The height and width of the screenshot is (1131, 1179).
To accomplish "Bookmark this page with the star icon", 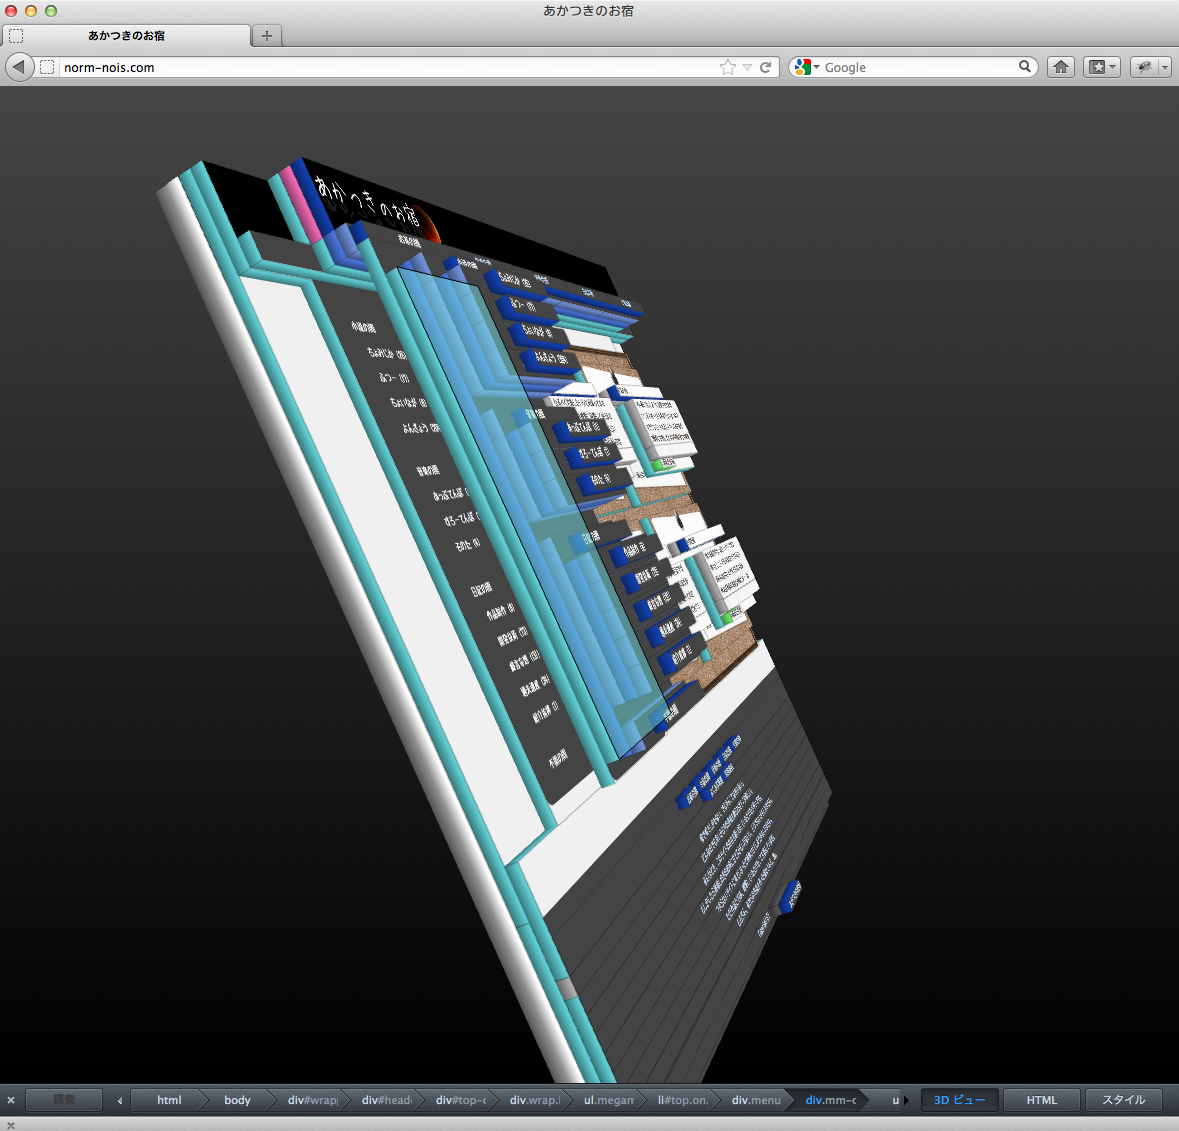I will click(727, 67).
